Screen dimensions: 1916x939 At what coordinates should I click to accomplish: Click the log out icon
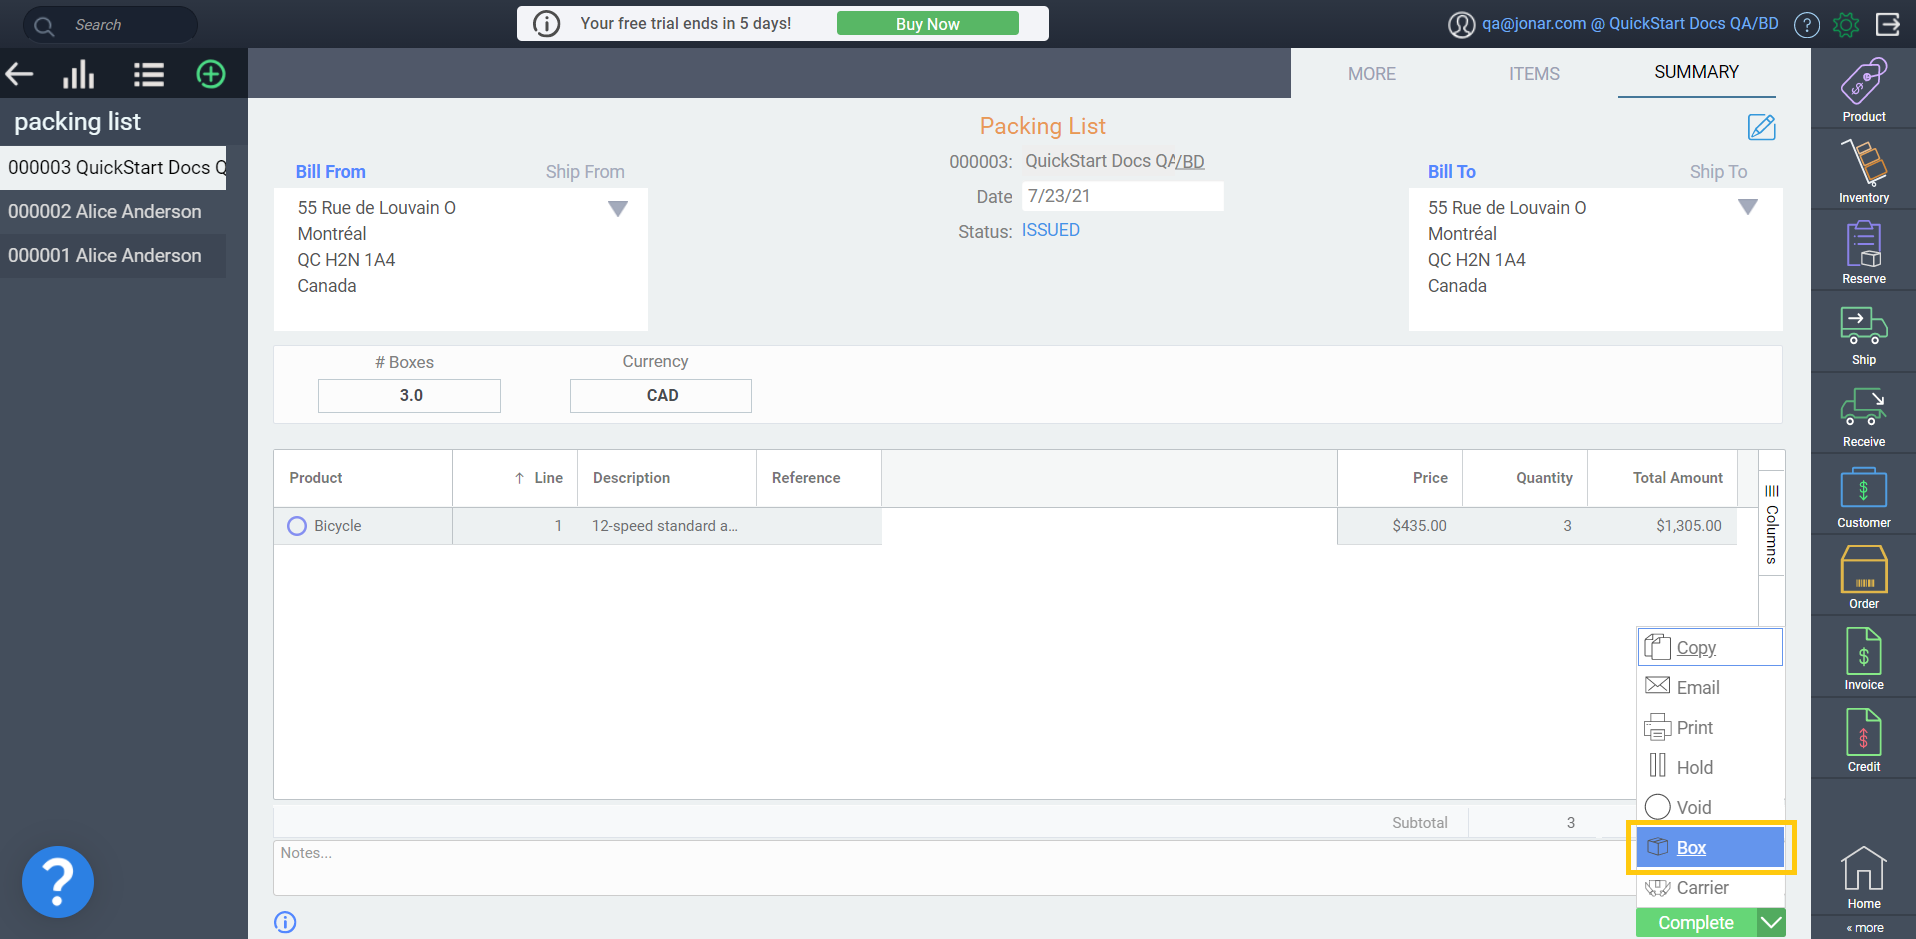click(x=1888, y=24)
